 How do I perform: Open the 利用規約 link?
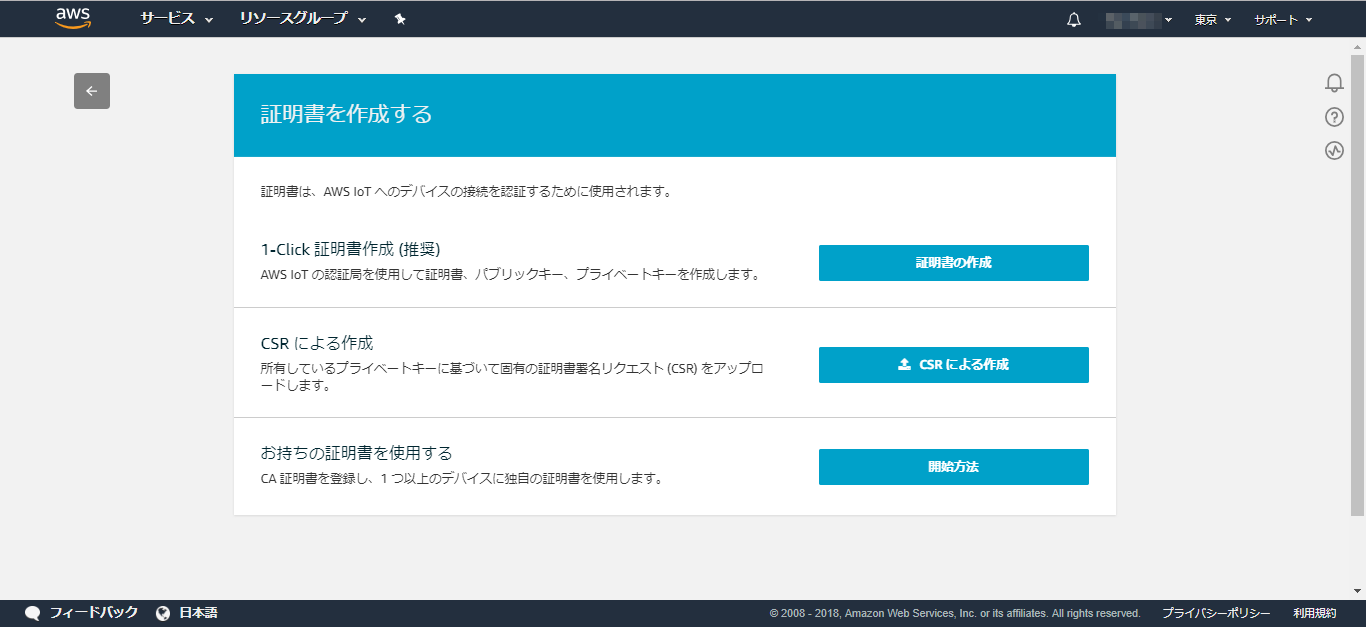tap(1314, 613)
